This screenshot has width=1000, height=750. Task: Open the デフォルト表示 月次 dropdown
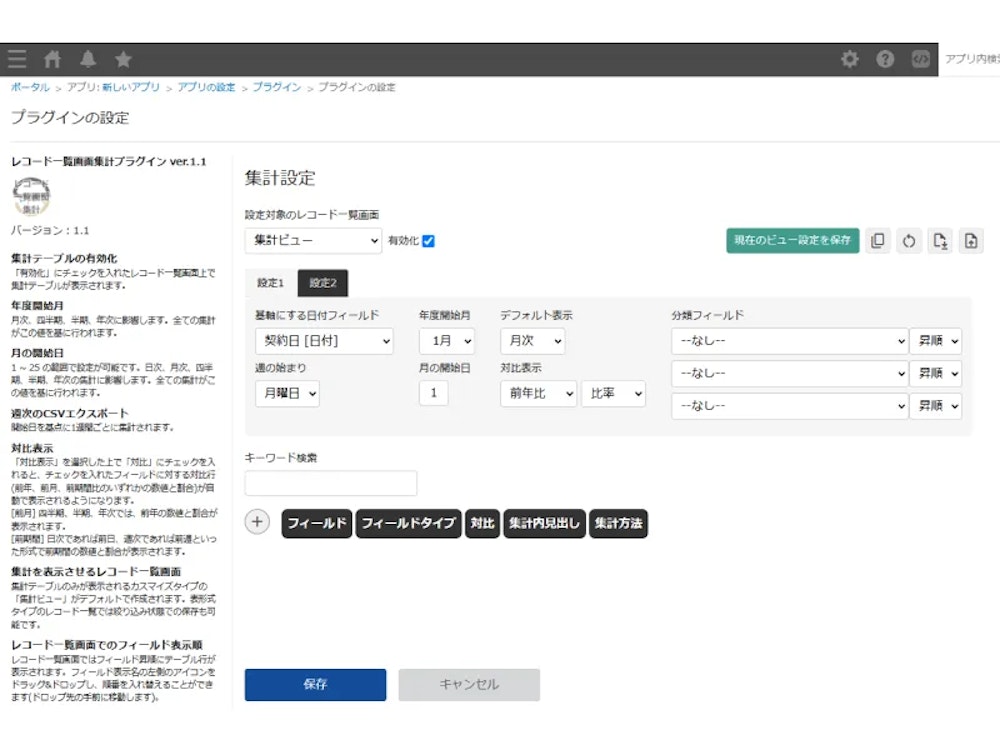pos(533,341)
